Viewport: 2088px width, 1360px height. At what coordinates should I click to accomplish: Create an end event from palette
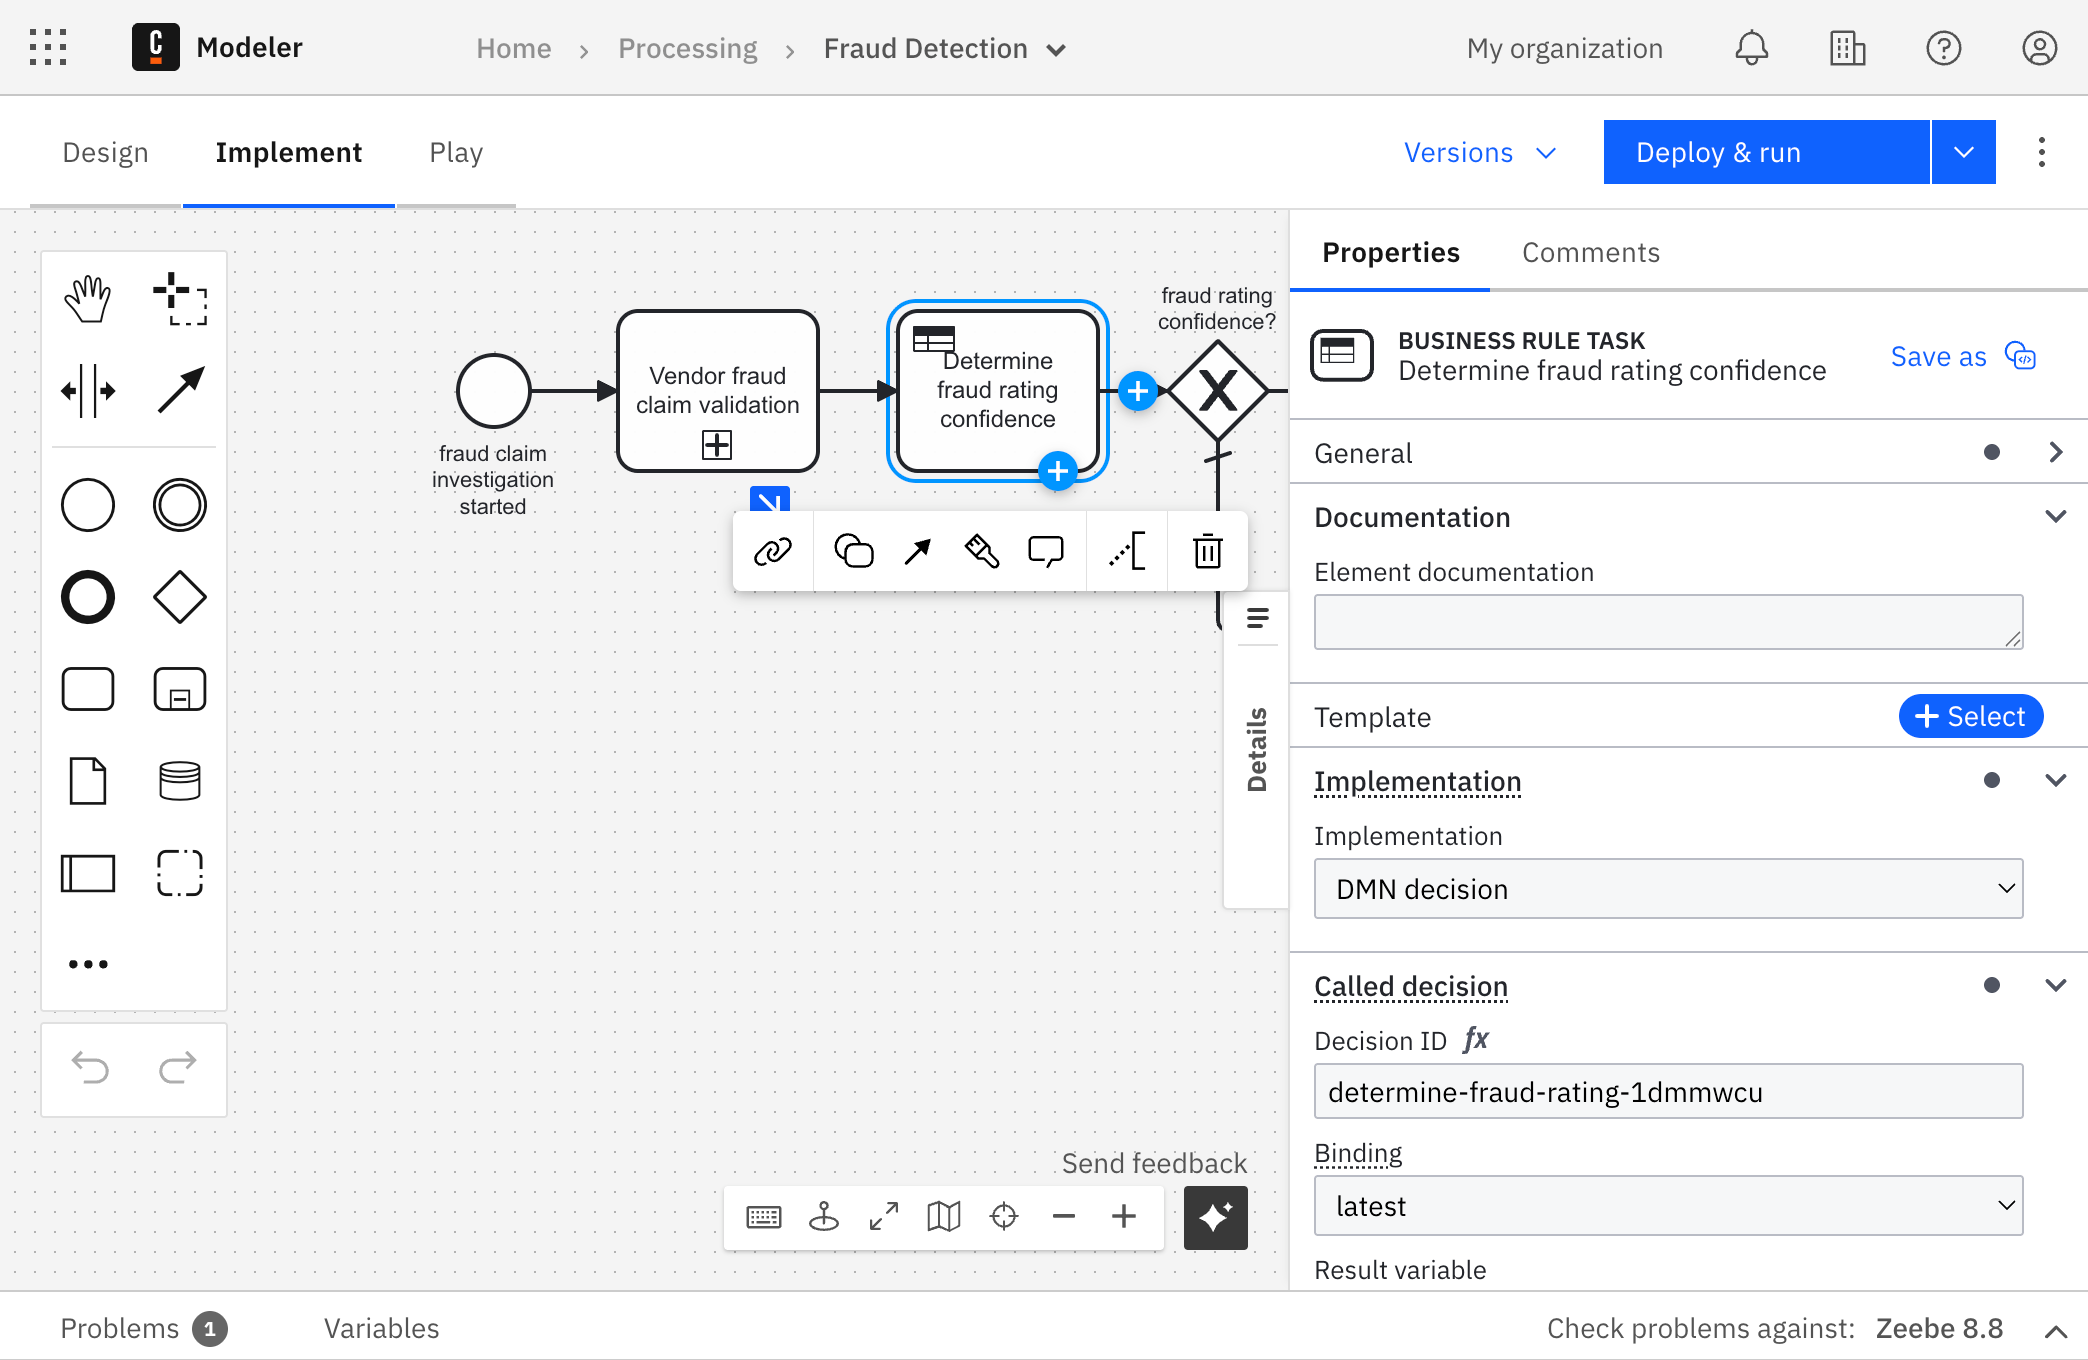(88, 597)
